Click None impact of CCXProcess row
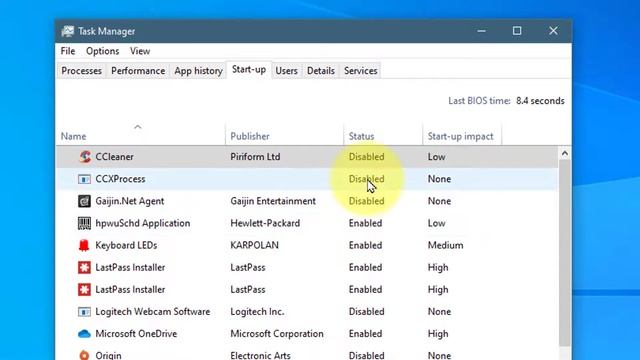Viewport: 640px width, 360px height. [x=439, y=179]
